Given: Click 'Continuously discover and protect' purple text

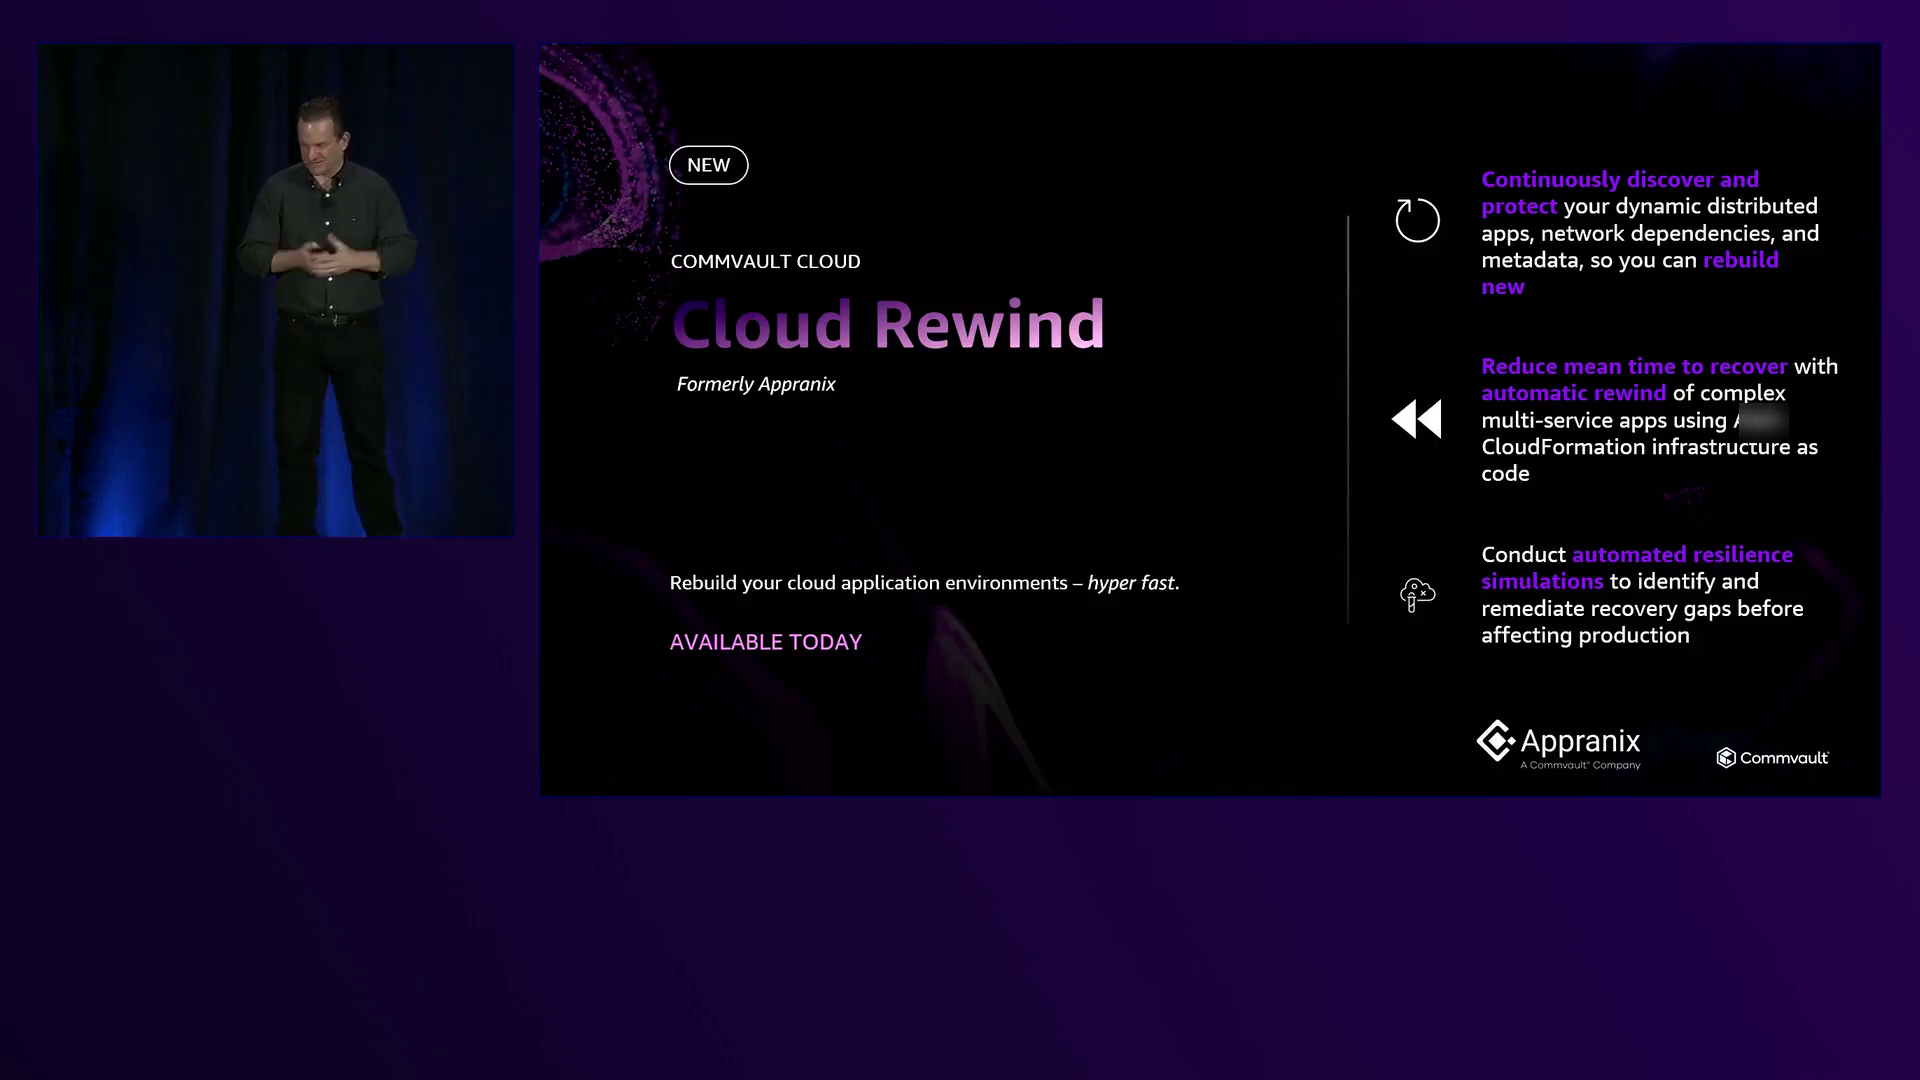Looking at the screenshot, I should pyautogui.click(x=1619, y=180).
